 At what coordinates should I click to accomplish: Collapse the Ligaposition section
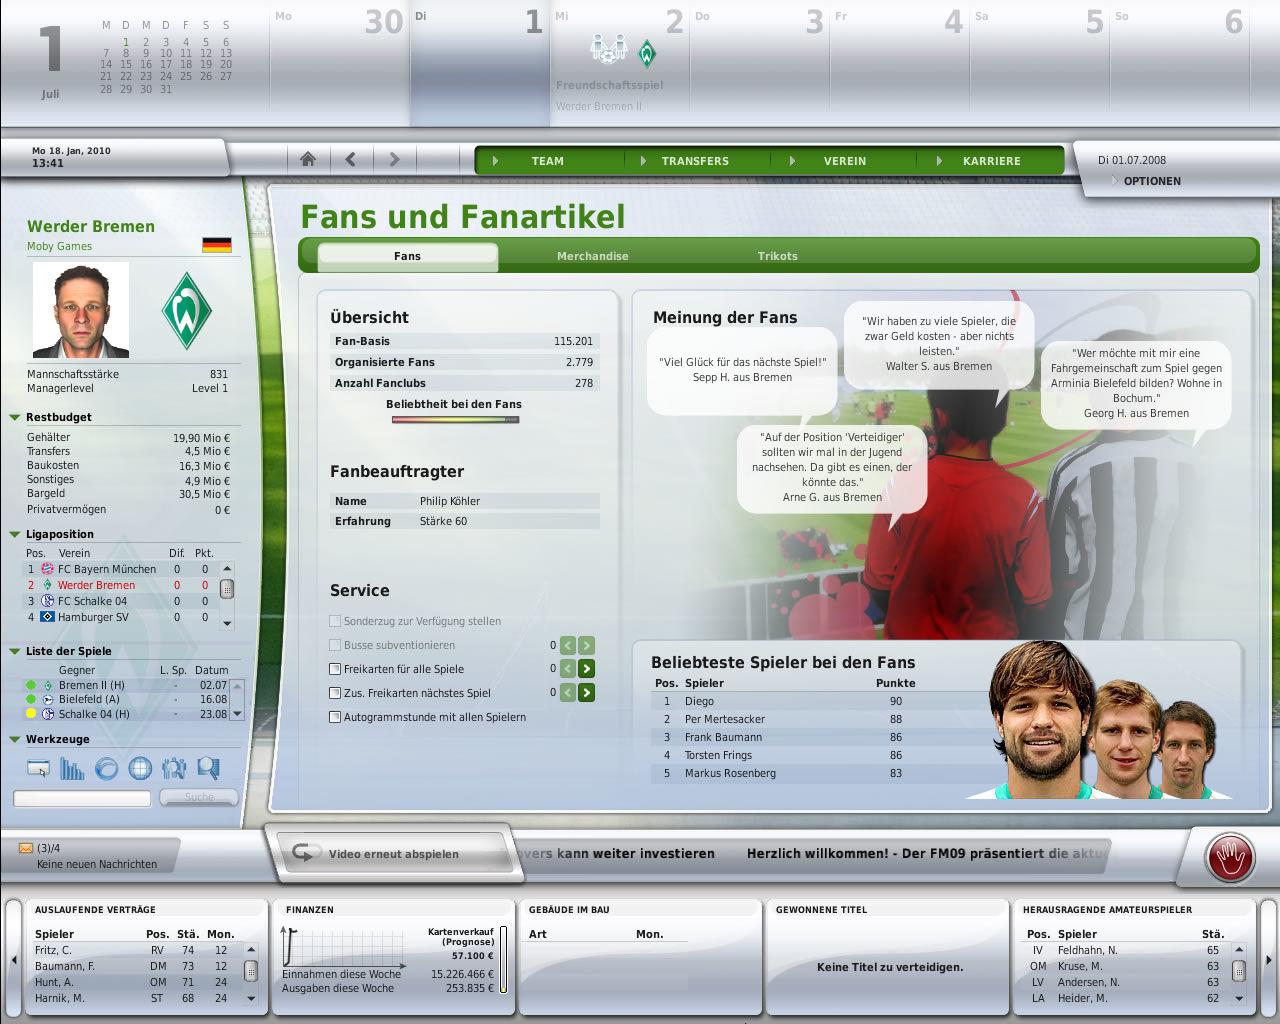click(x=15, y=534)
